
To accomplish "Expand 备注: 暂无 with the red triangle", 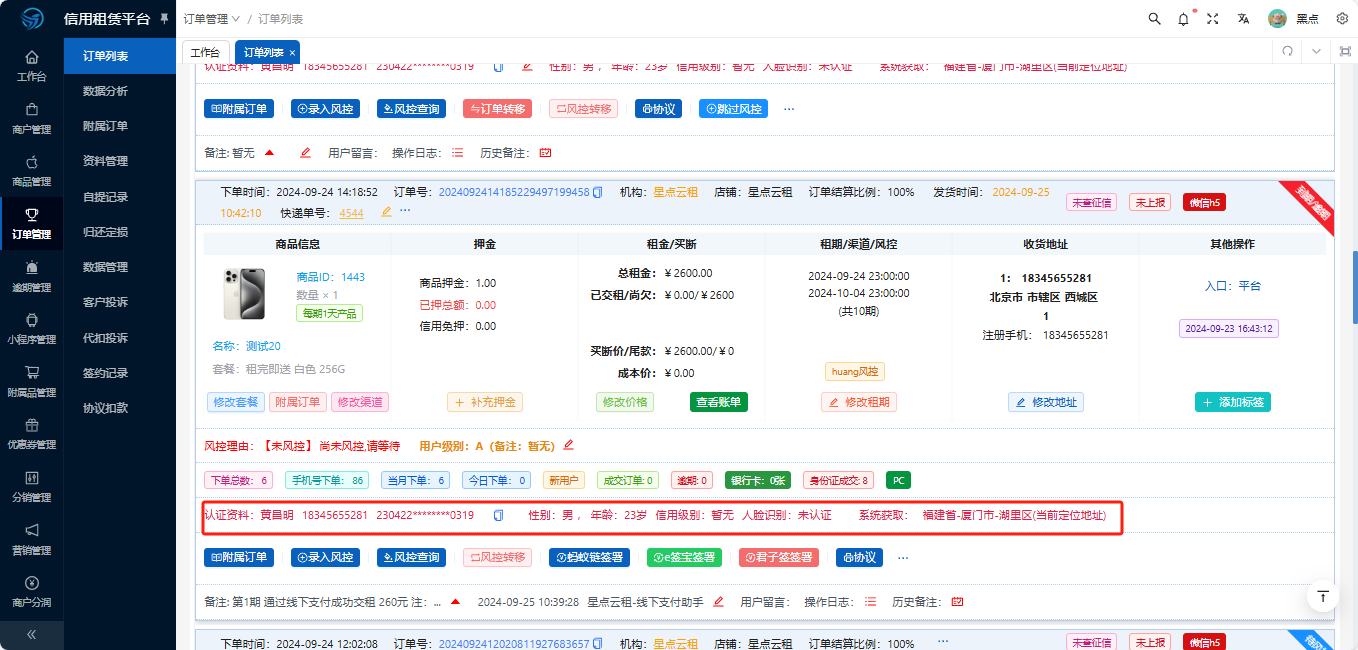I will 269,152.
